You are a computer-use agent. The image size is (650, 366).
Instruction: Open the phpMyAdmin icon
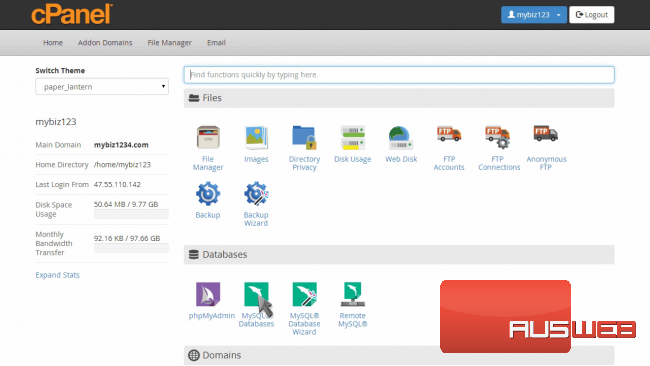[x=208, y=294]
